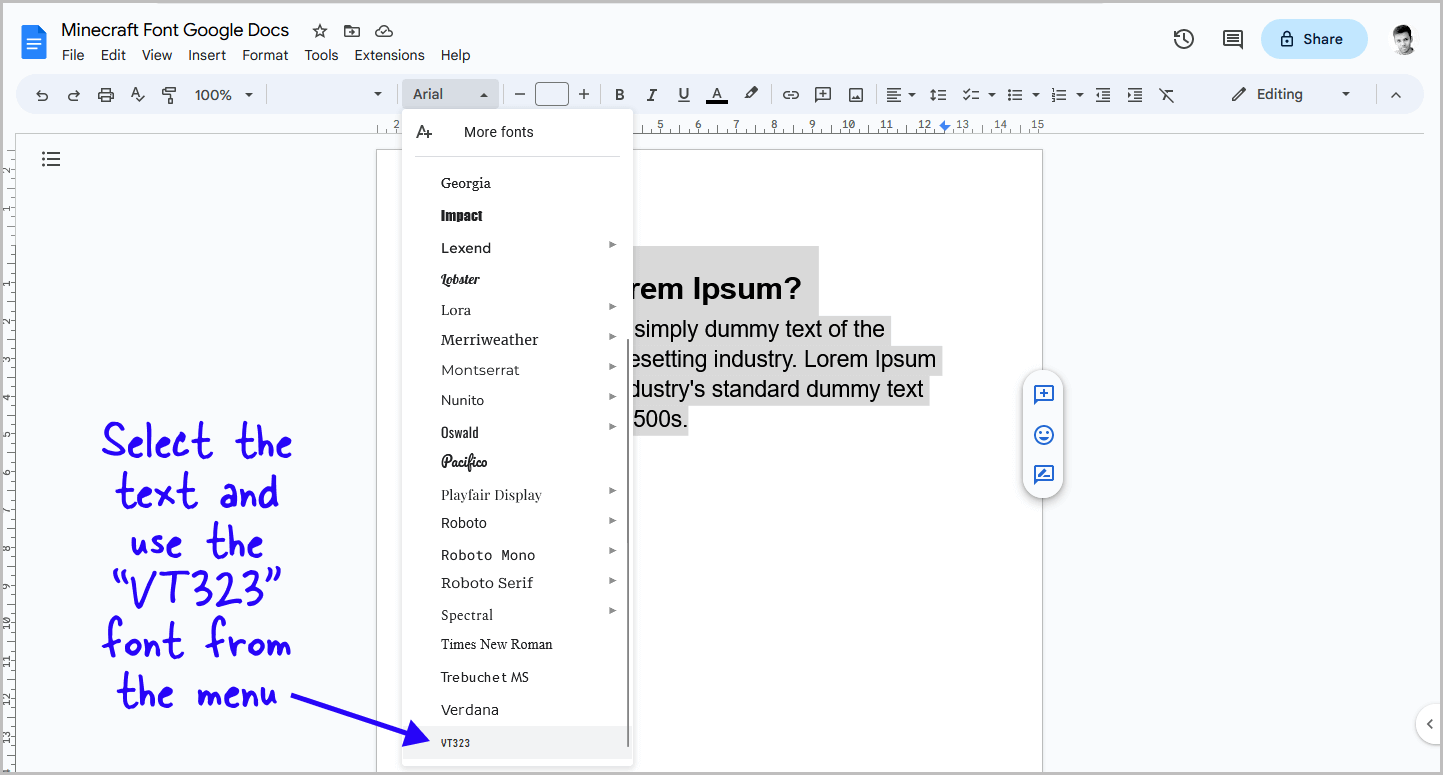Expand the numbered list options arrow

(1080, 95)
